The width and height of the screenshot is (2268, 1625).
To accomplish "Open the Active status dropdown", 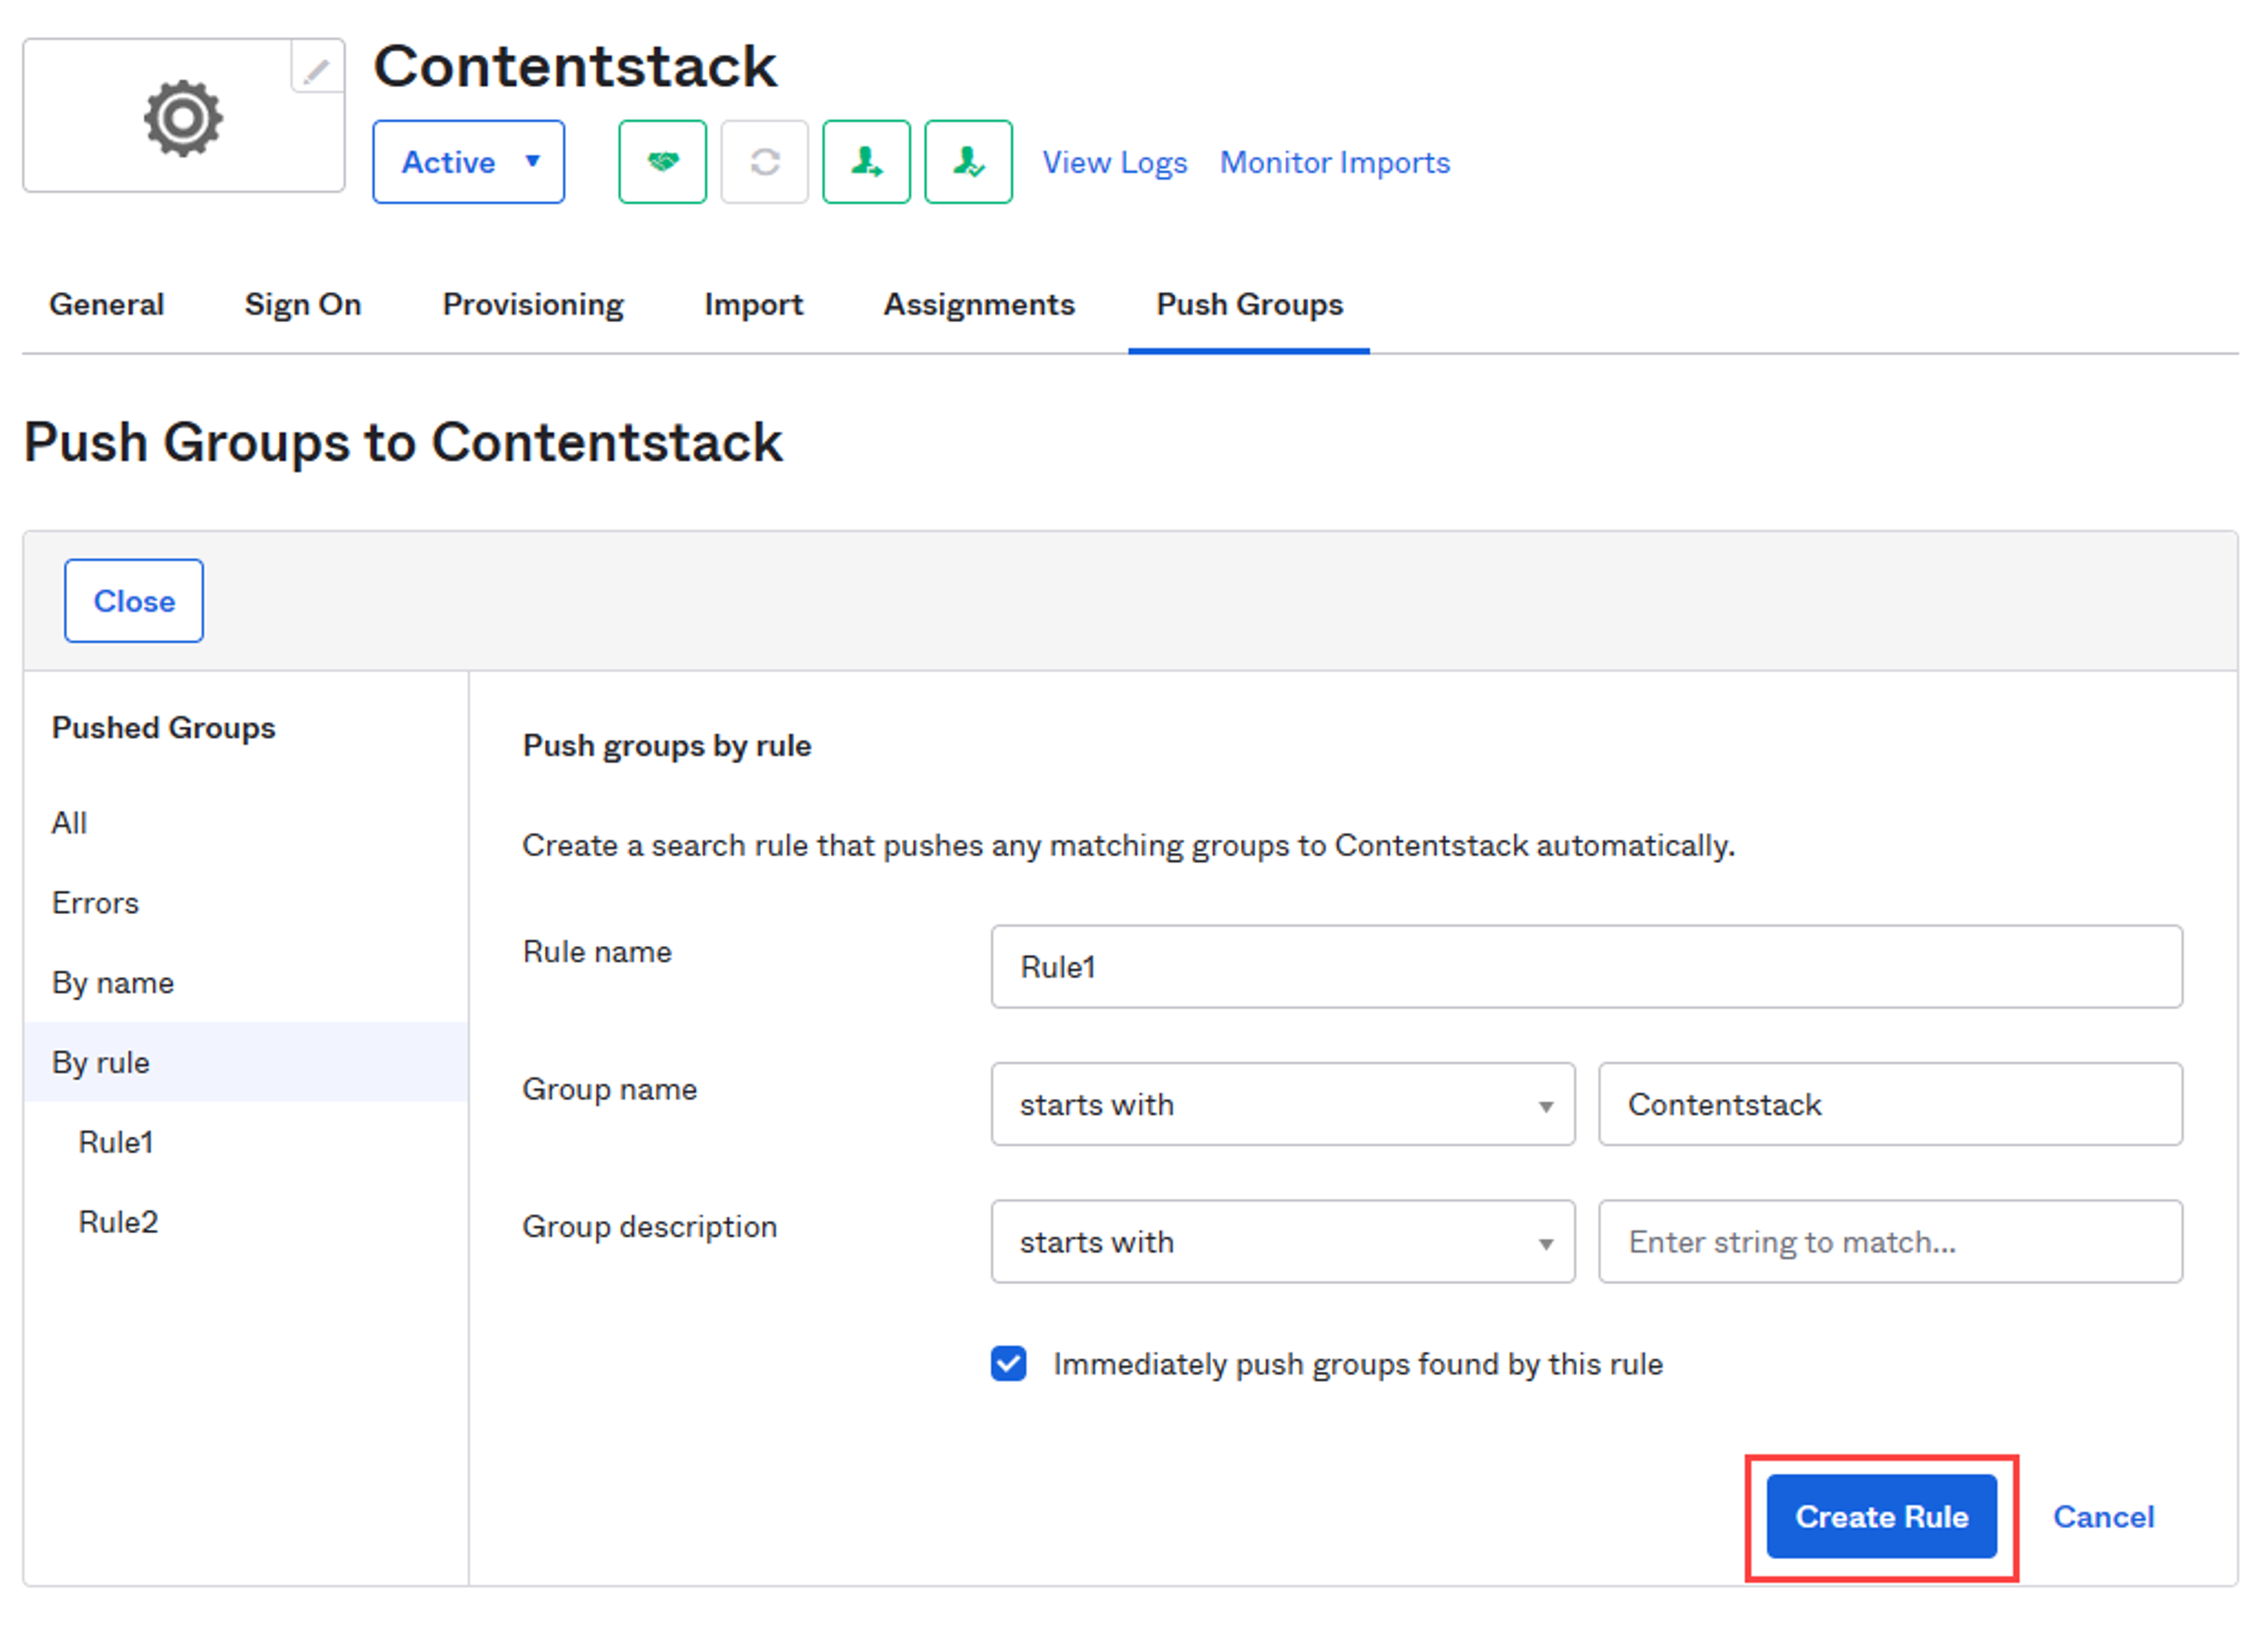I will pos(469,162).
